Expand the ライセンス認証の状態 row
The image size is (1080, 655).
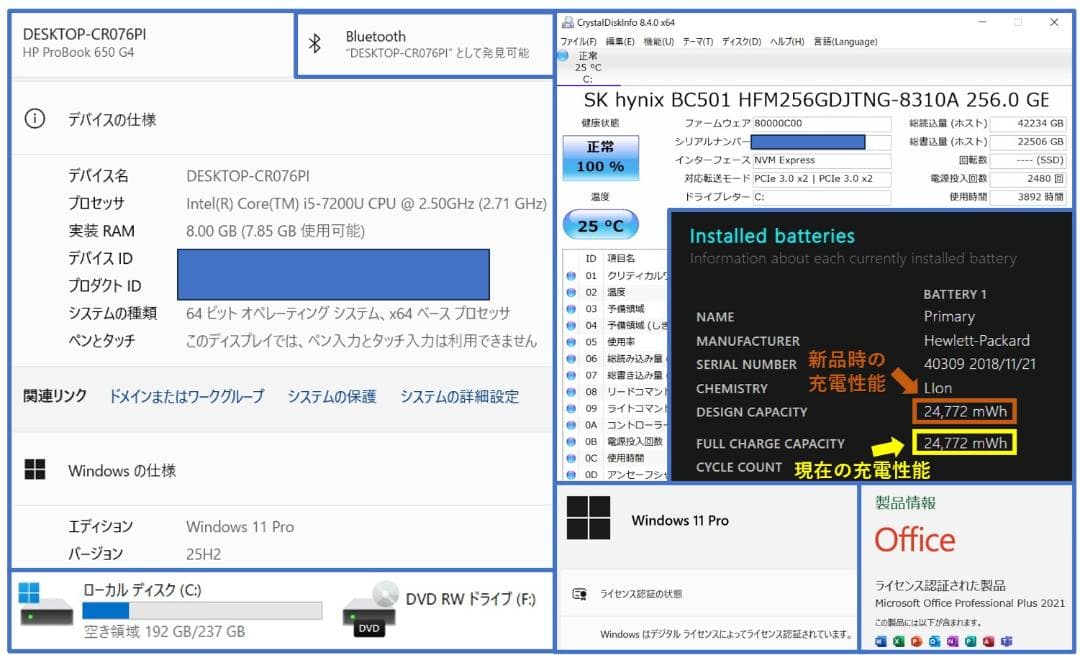click(706, 594)
